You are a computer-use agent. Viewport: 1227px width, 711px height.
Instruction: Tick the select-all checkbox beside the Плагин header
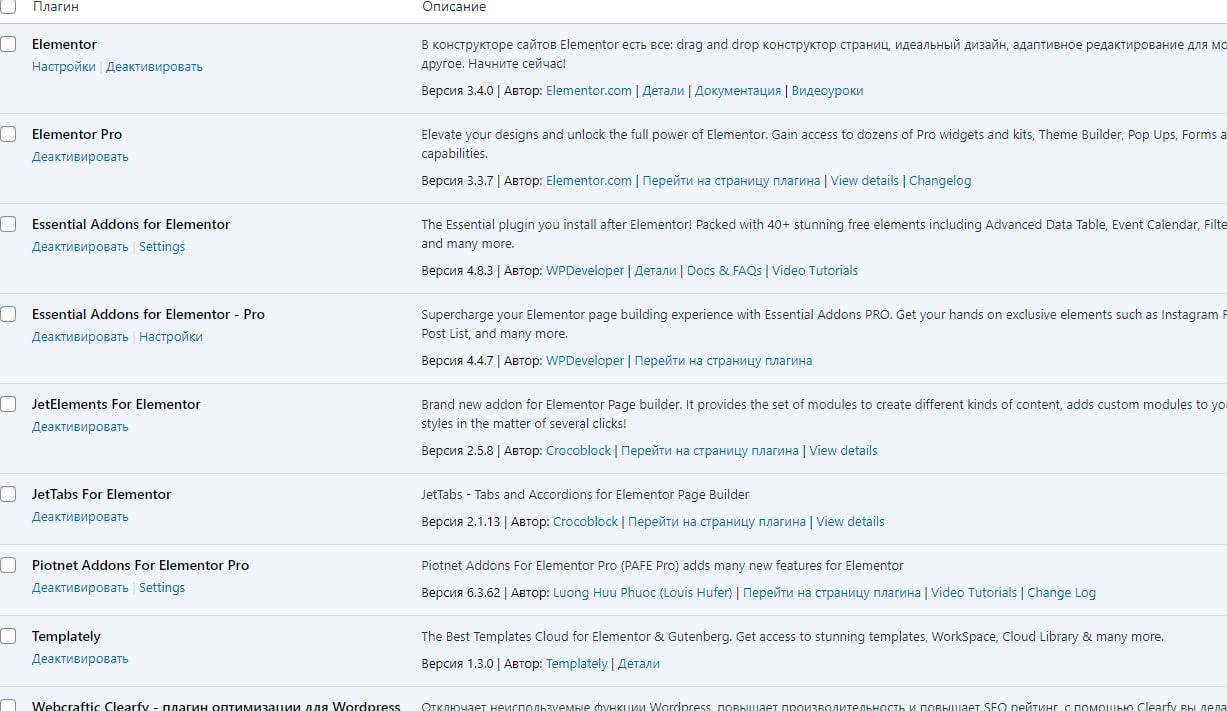point(8,6)
